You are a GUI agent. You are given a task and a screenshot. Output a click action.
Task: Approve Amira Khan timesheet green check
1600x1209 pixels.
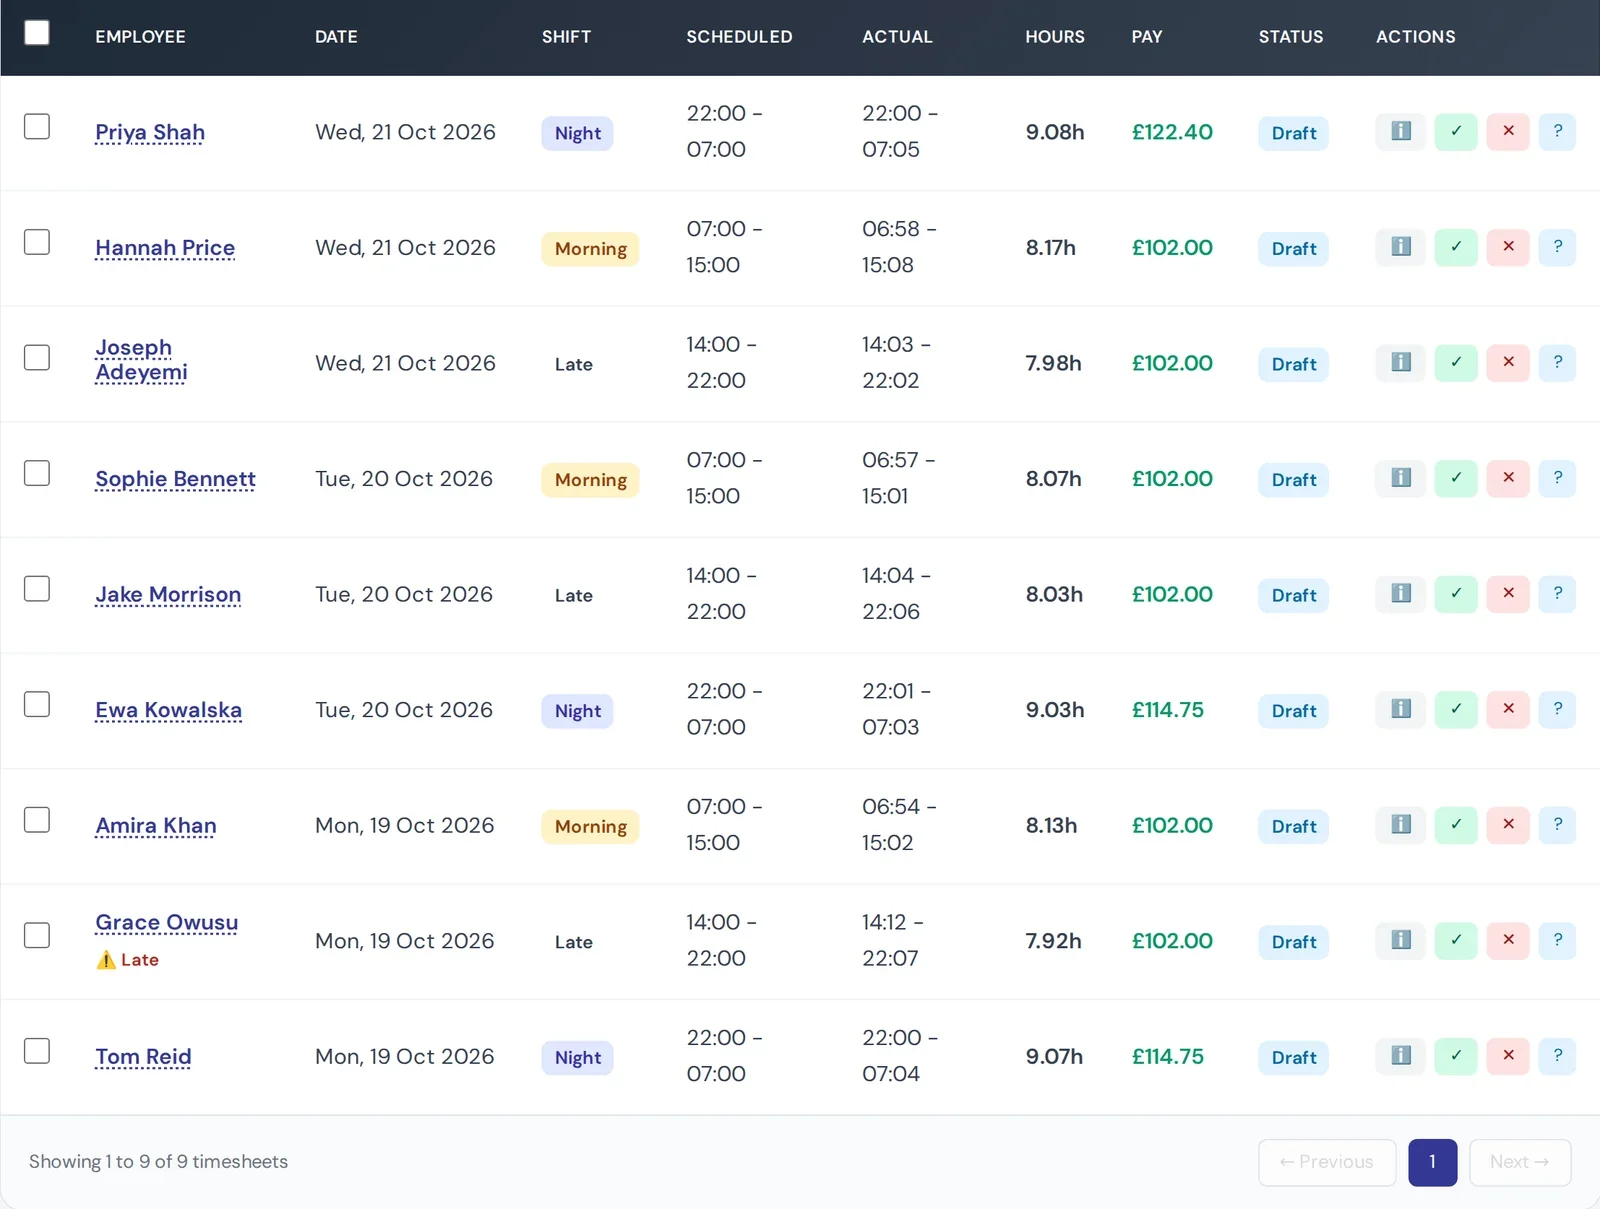click(1456, 825)
